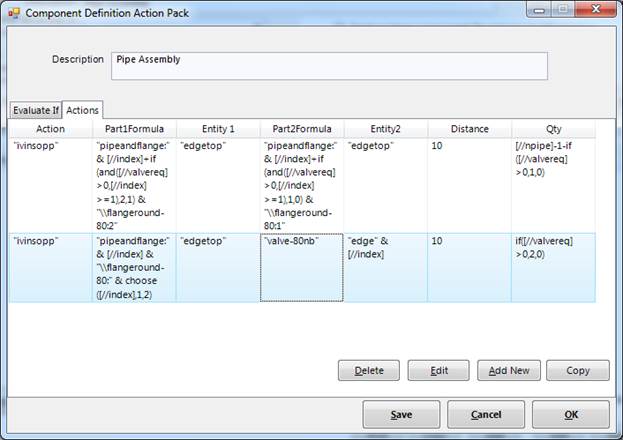Select the Actions tab
623x440 pixels.
83,109
